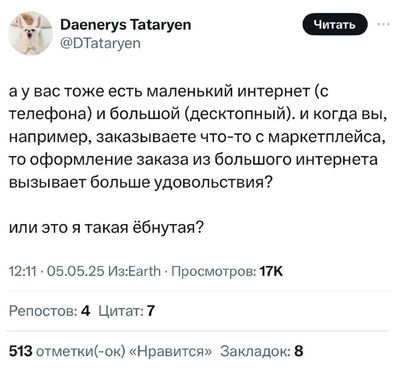This screenshot has width=400, height=369.
Task: Open the main tweet paragraph about маленький интернет
Action: click(198, 137)
